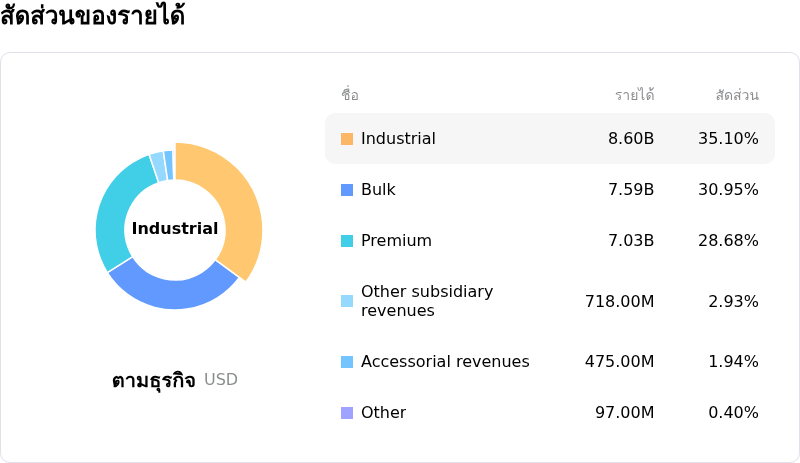This screenshot has height=463, width=800.
Task: Click the Accessorial revenues row label
Action: pyautogui.click(x=445, y=362)
